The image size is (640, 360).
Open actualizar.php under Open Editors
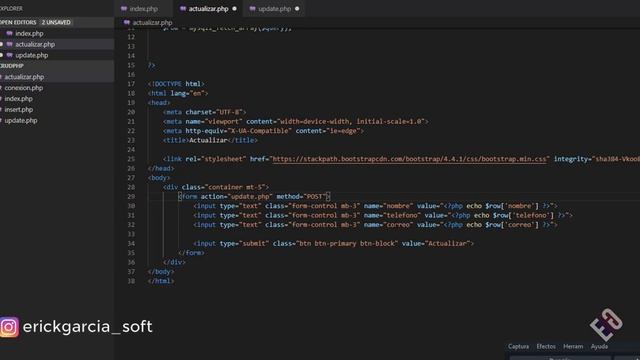(x=35, y=44)
